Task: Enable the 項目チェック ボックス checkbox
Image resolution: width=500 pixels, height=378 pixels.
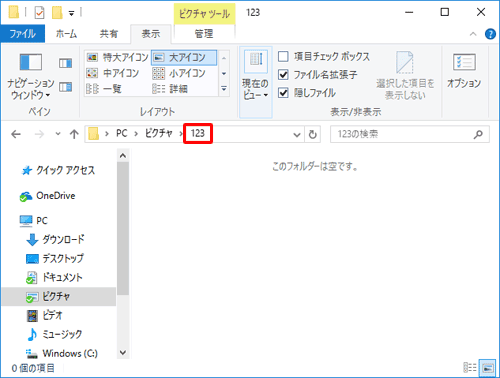Action: 283,56
